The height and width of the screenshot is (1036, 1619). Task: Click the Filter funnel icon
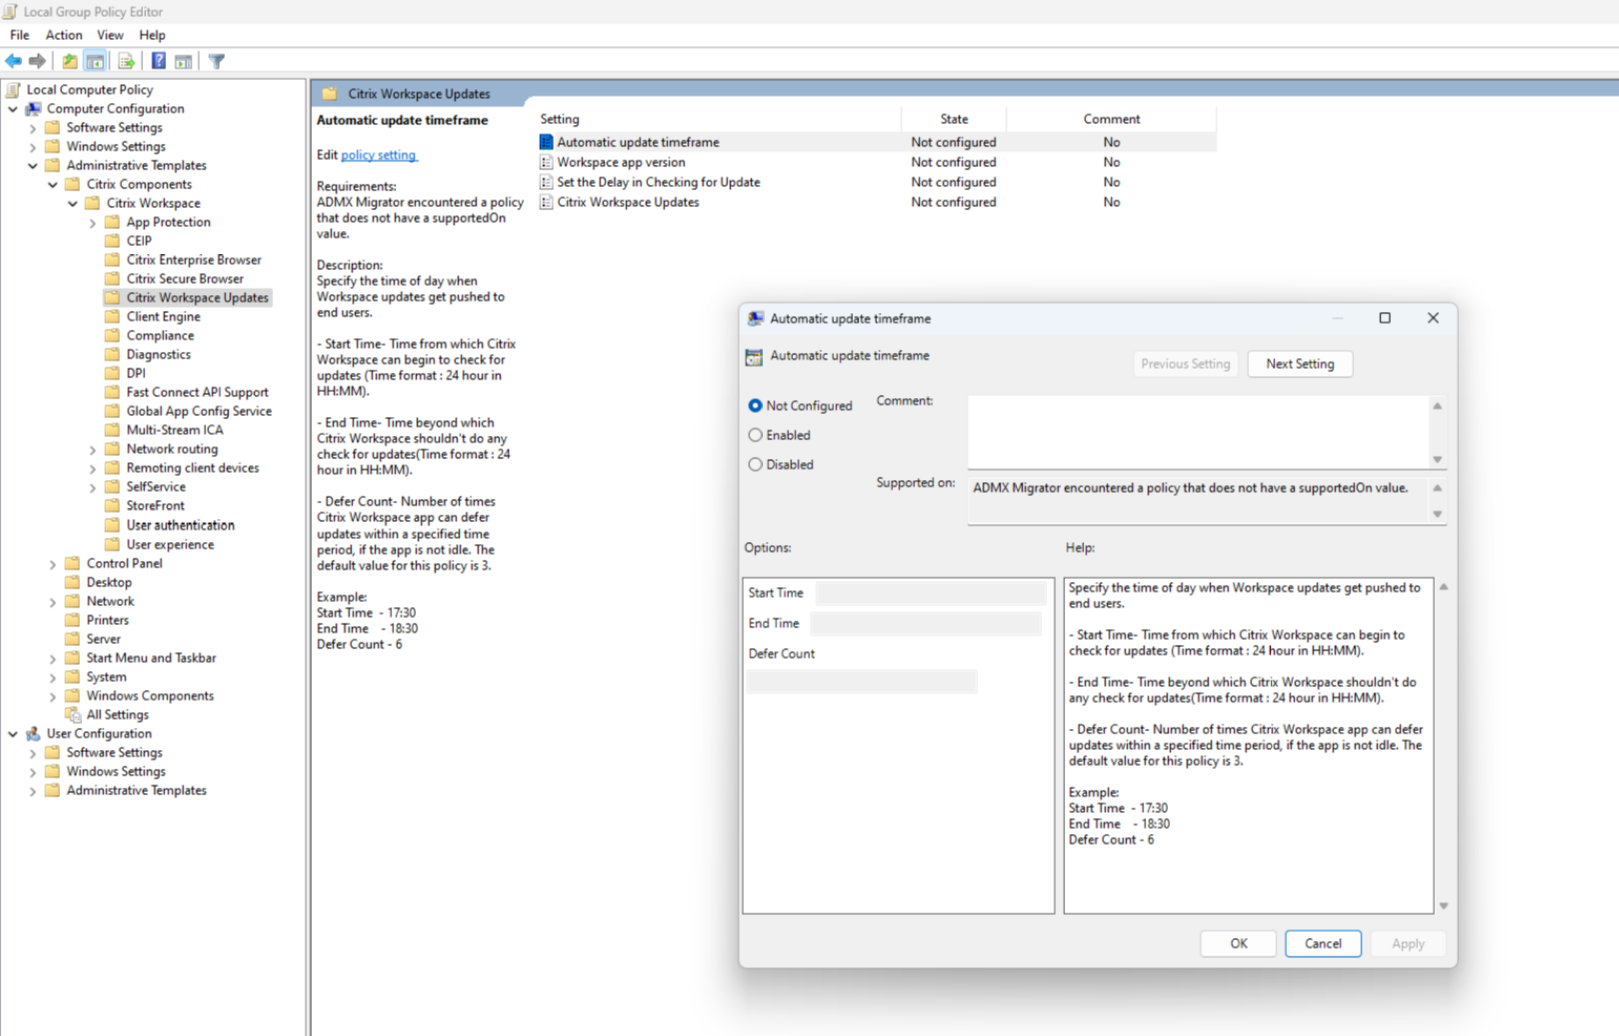pos(216,61)
